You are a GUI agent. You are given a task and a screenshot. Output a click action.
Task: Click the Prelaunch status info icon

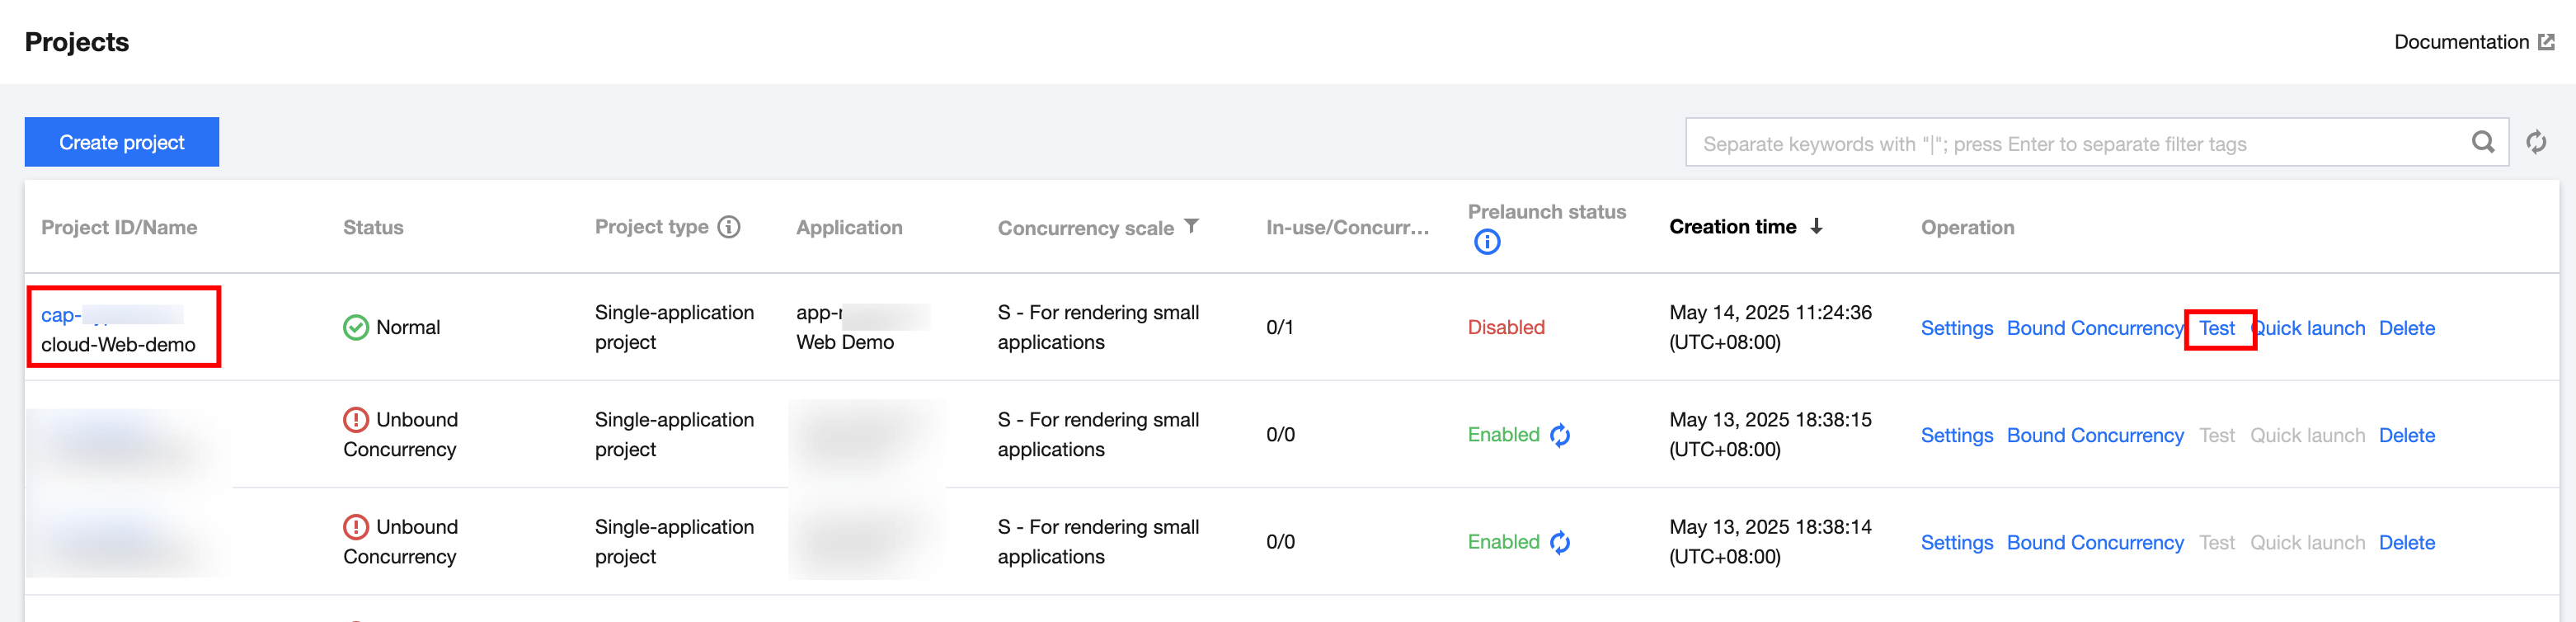(1486, 242)
